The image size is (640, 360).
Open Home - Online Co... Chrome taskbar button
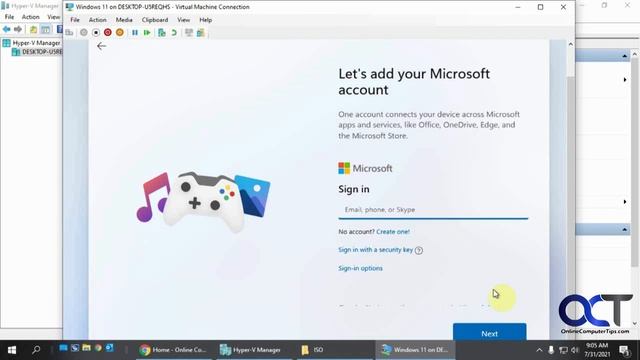tap(173, 350)
